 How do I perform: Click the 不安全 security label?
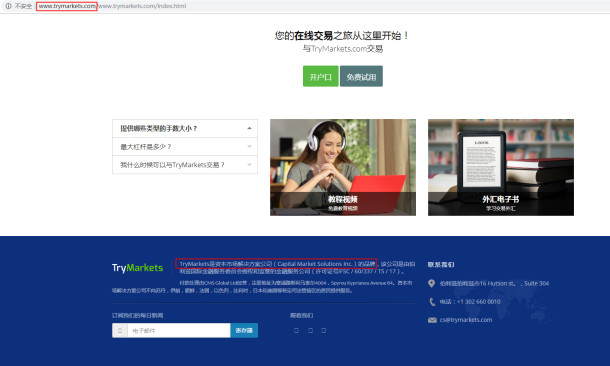point(23,6)
